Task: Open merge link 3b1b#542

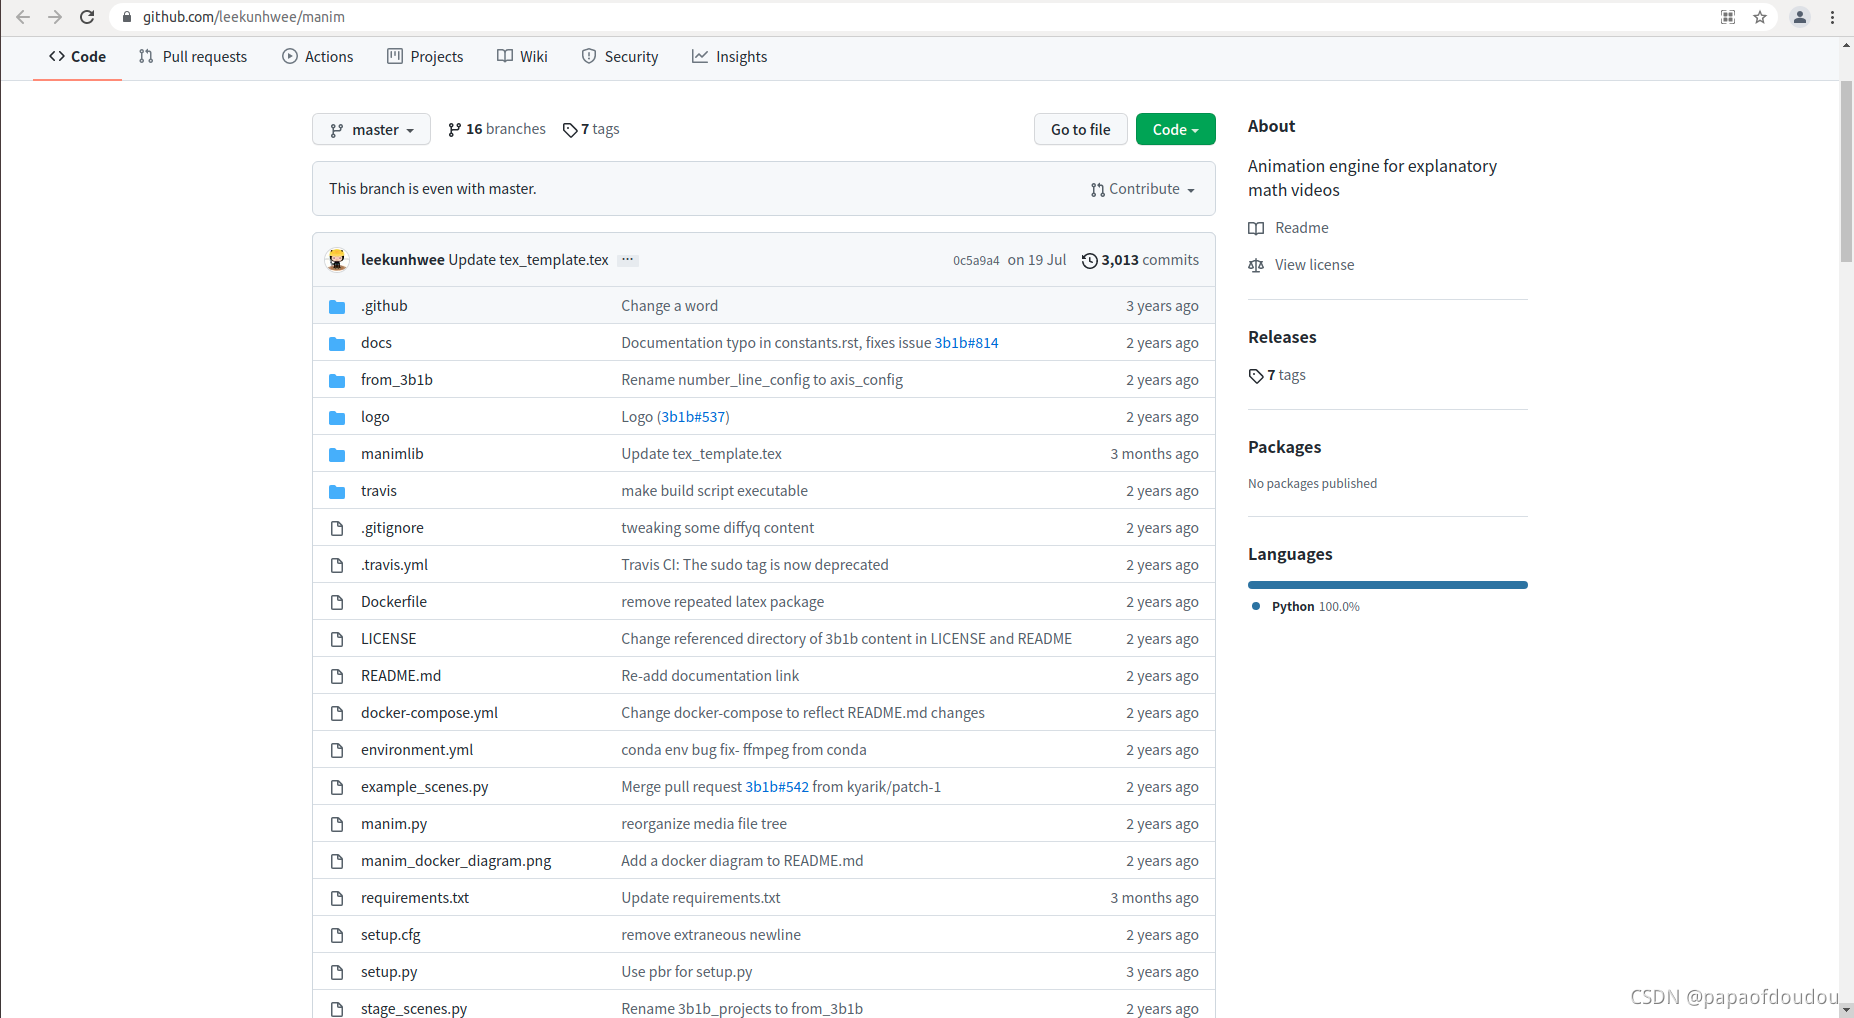Action: pos(777,787)
